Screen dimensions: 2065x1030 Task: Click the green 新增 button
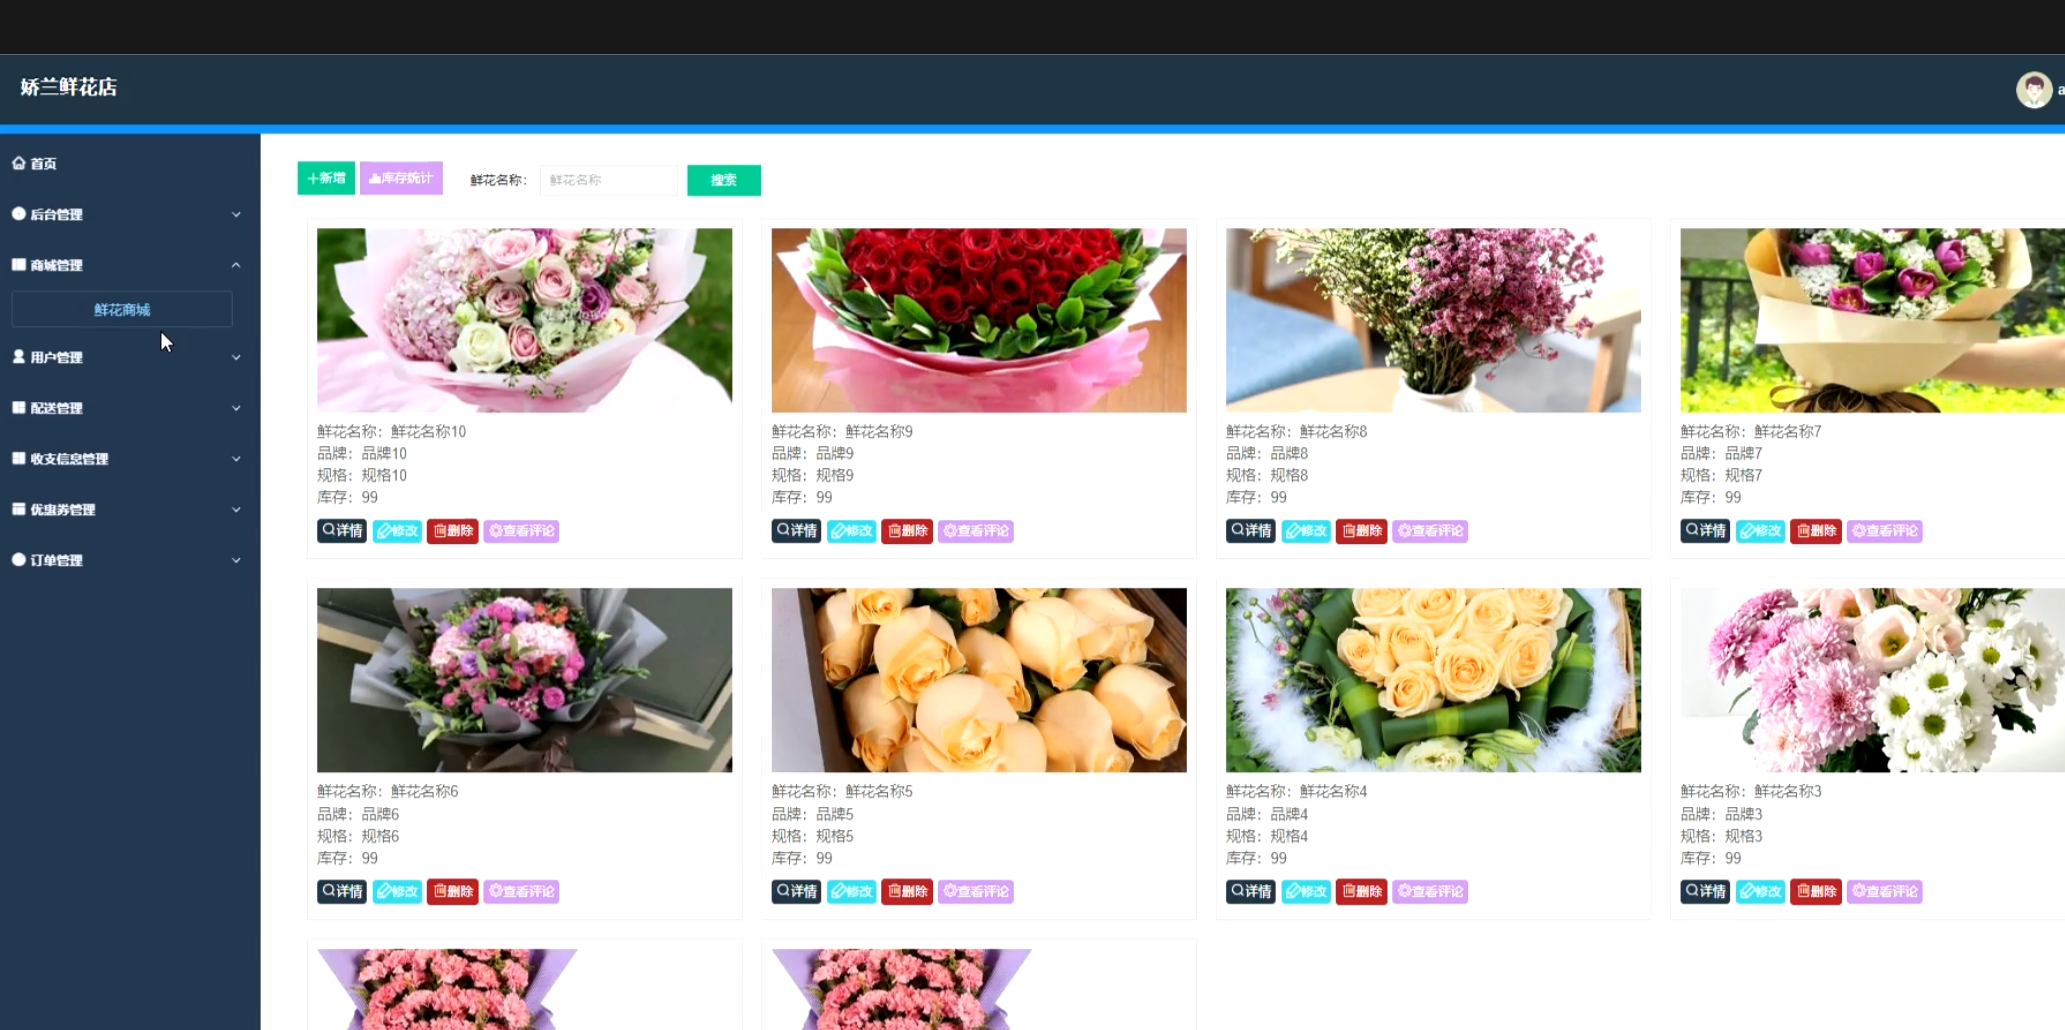click(326, 178)
